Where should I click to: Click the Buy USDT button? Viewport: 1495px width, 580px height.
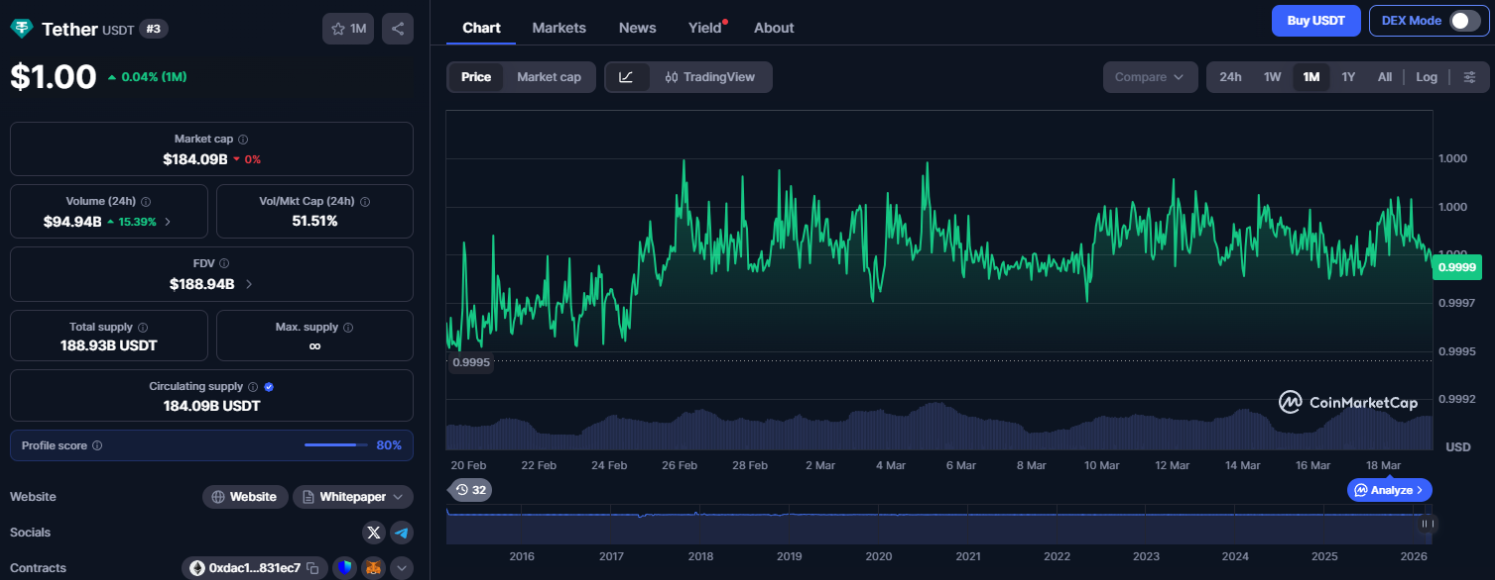(1316, 21)
